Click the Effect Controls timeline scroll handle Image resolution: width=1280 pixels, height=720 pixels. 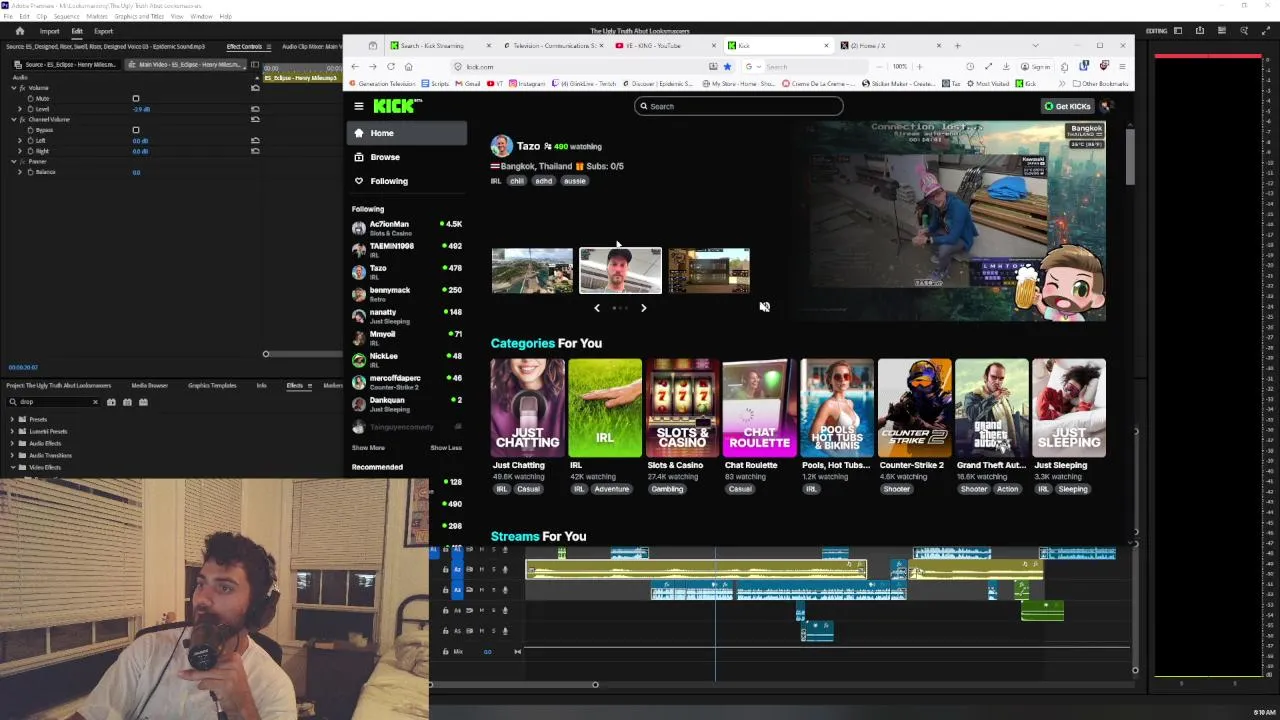(x=265, y=354)
